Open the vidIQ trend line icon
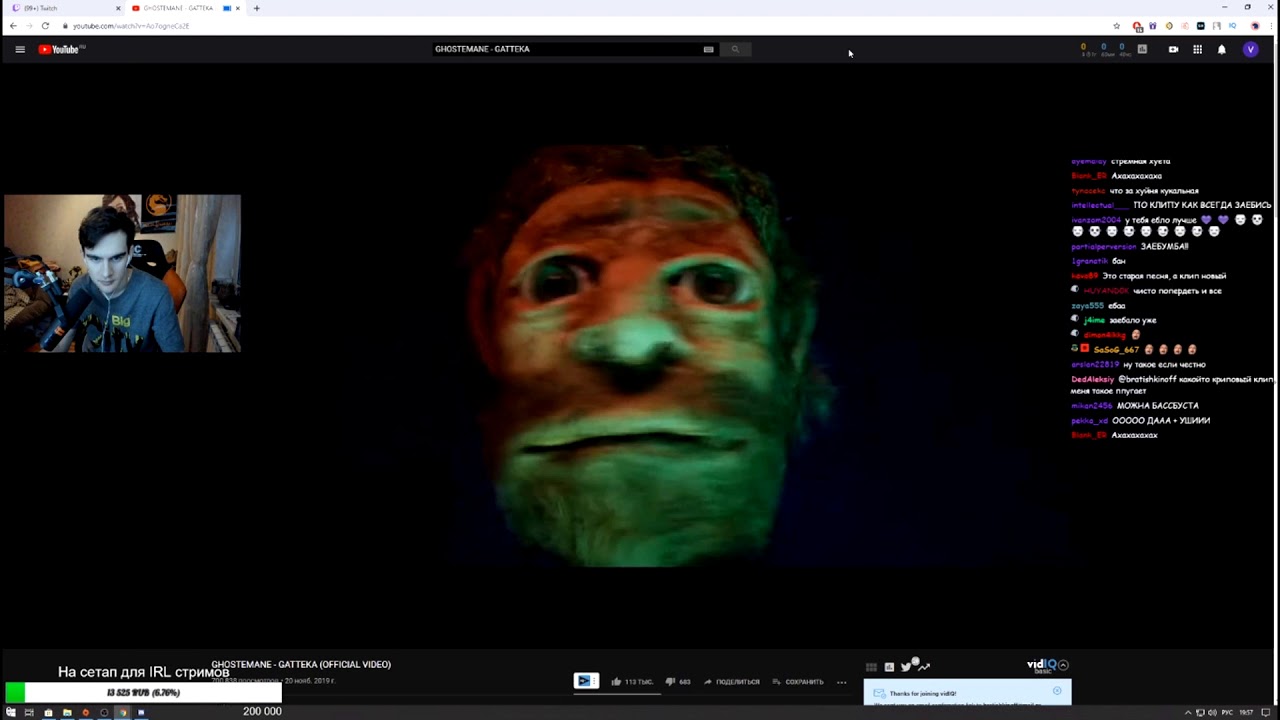The image size is (1280, 720). coord(924,667)
